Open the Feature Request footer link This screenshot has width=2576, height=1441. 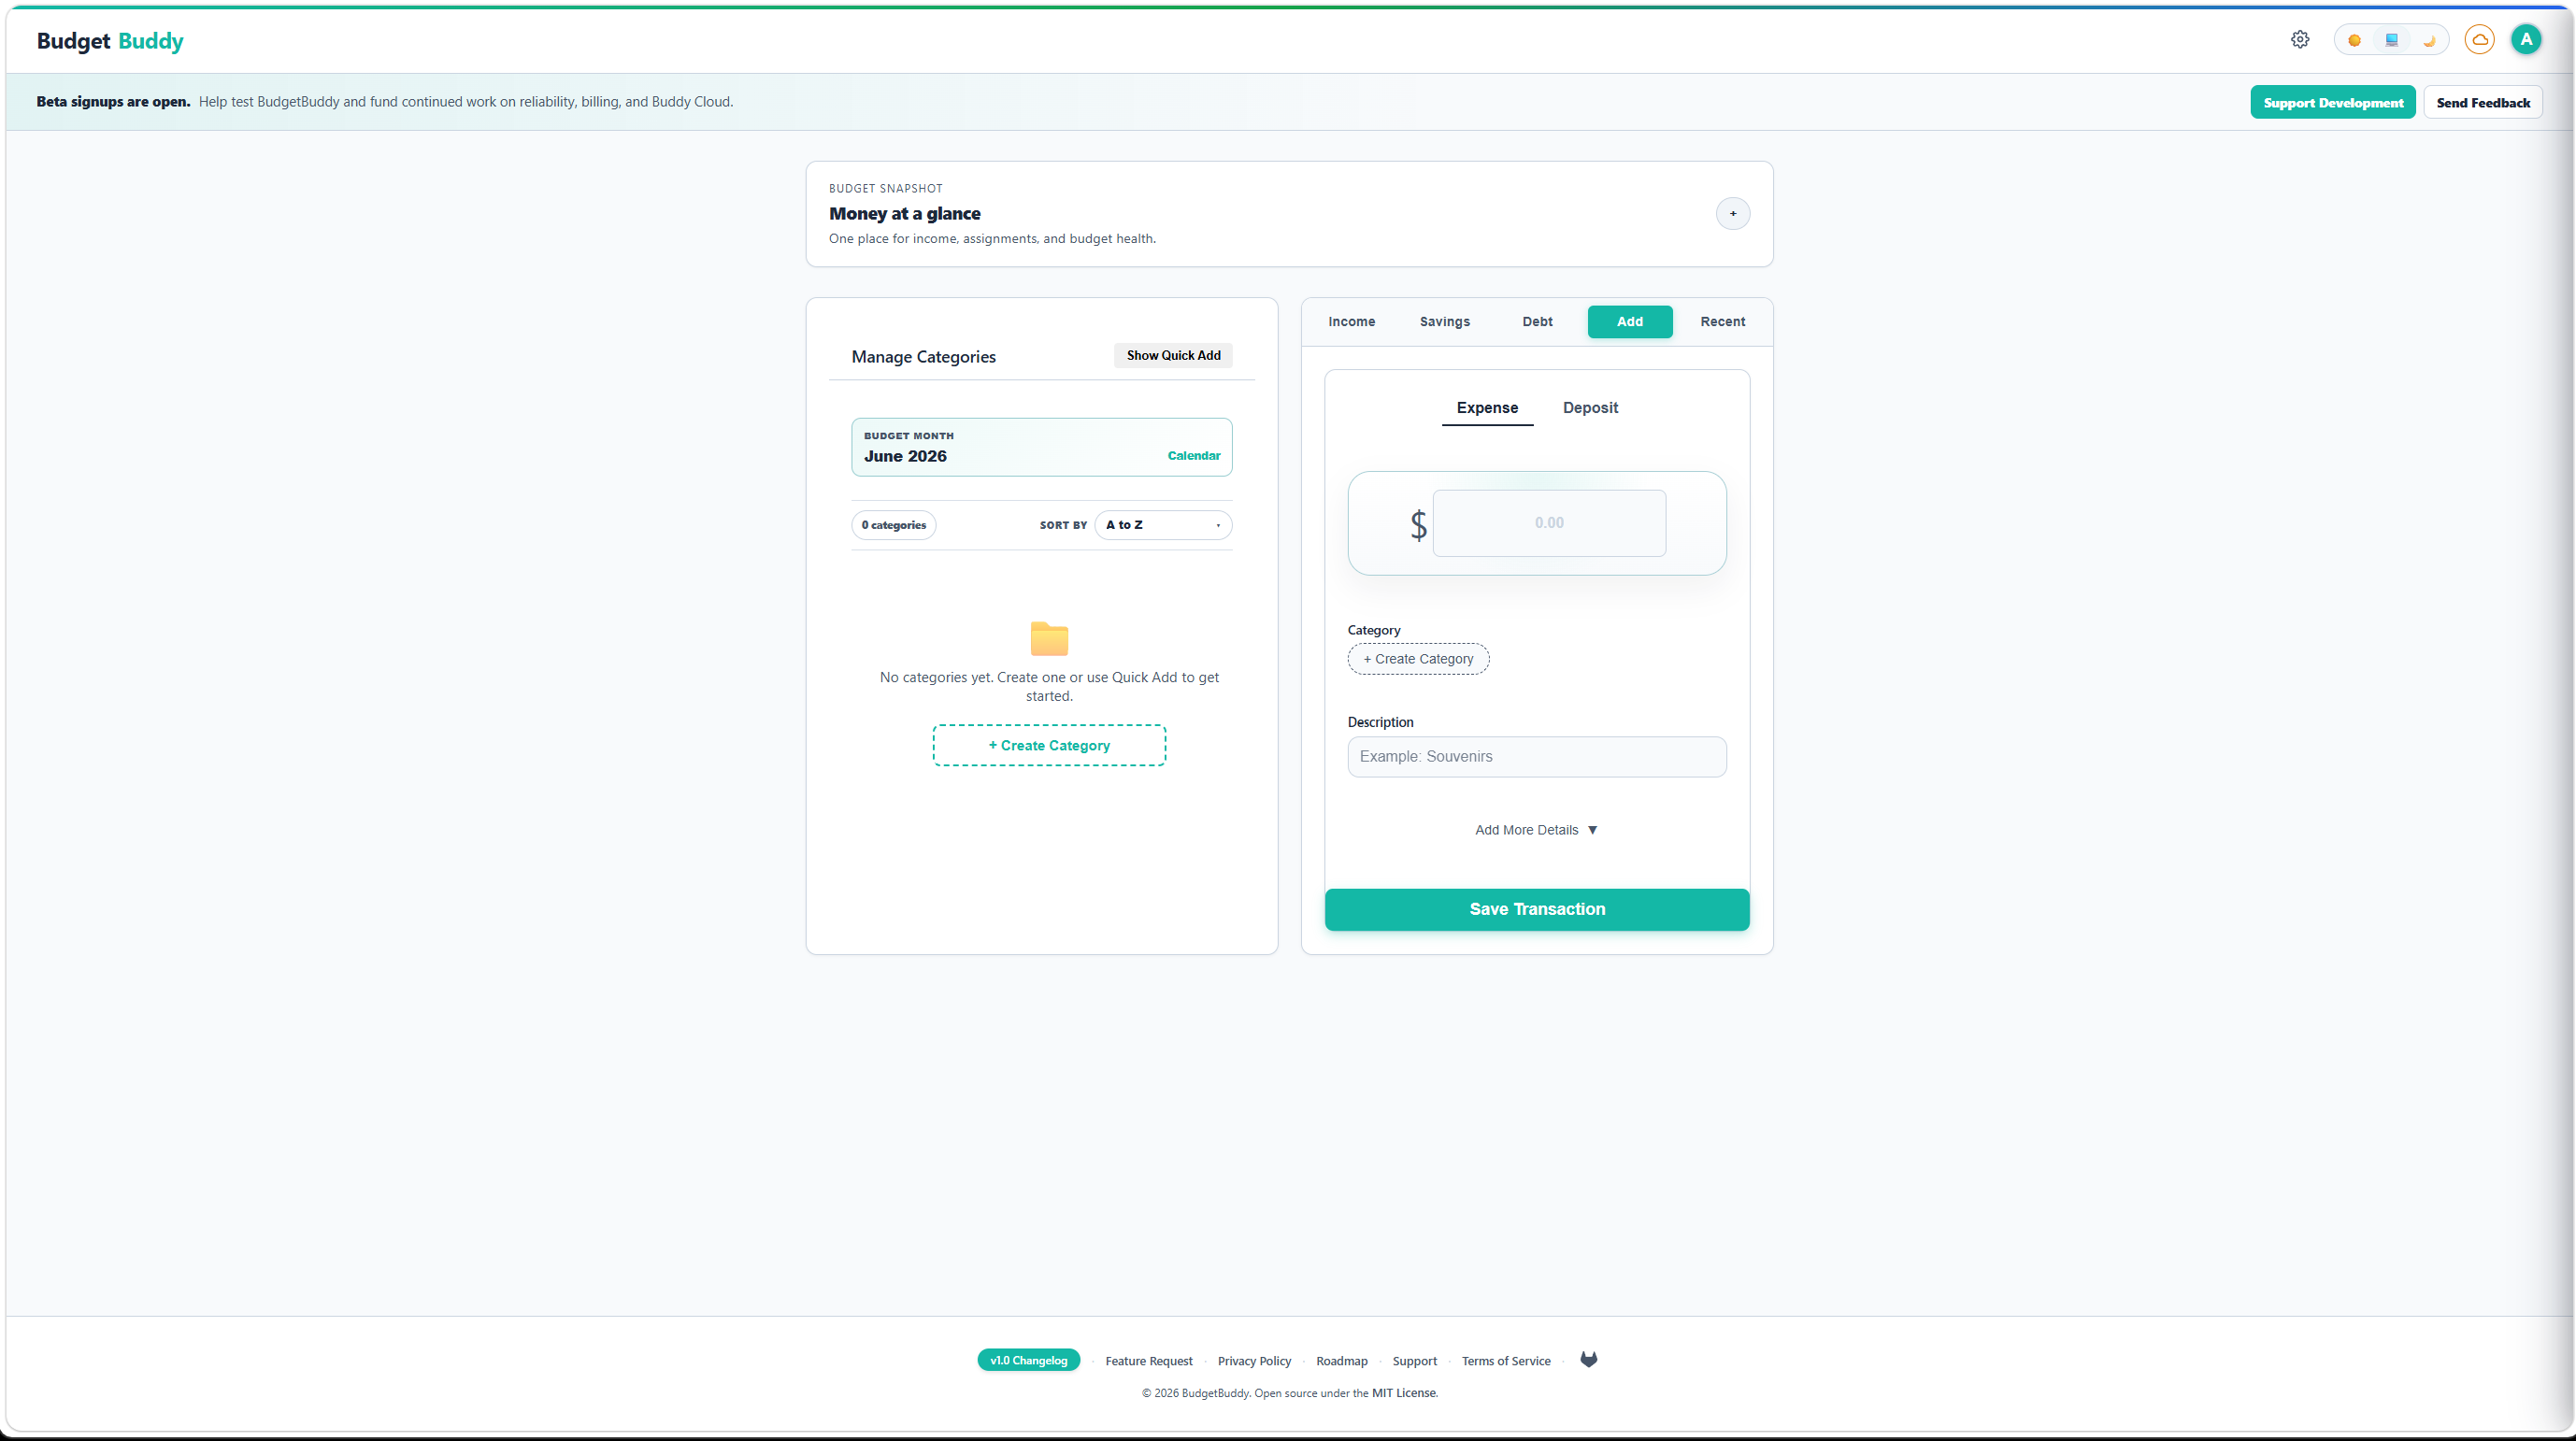click(1149, 1362)
